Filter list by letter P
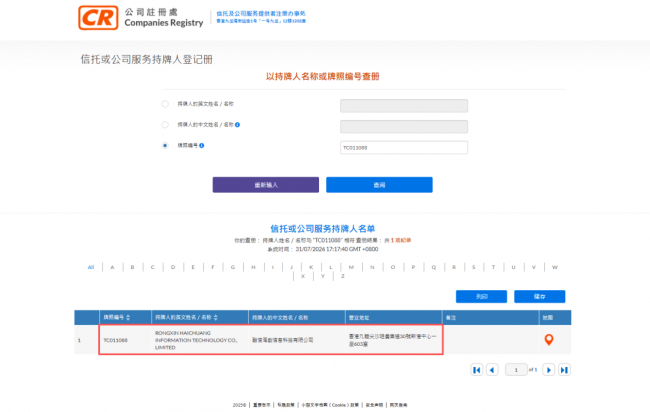 pyautogui.click(x=413, y=267)
